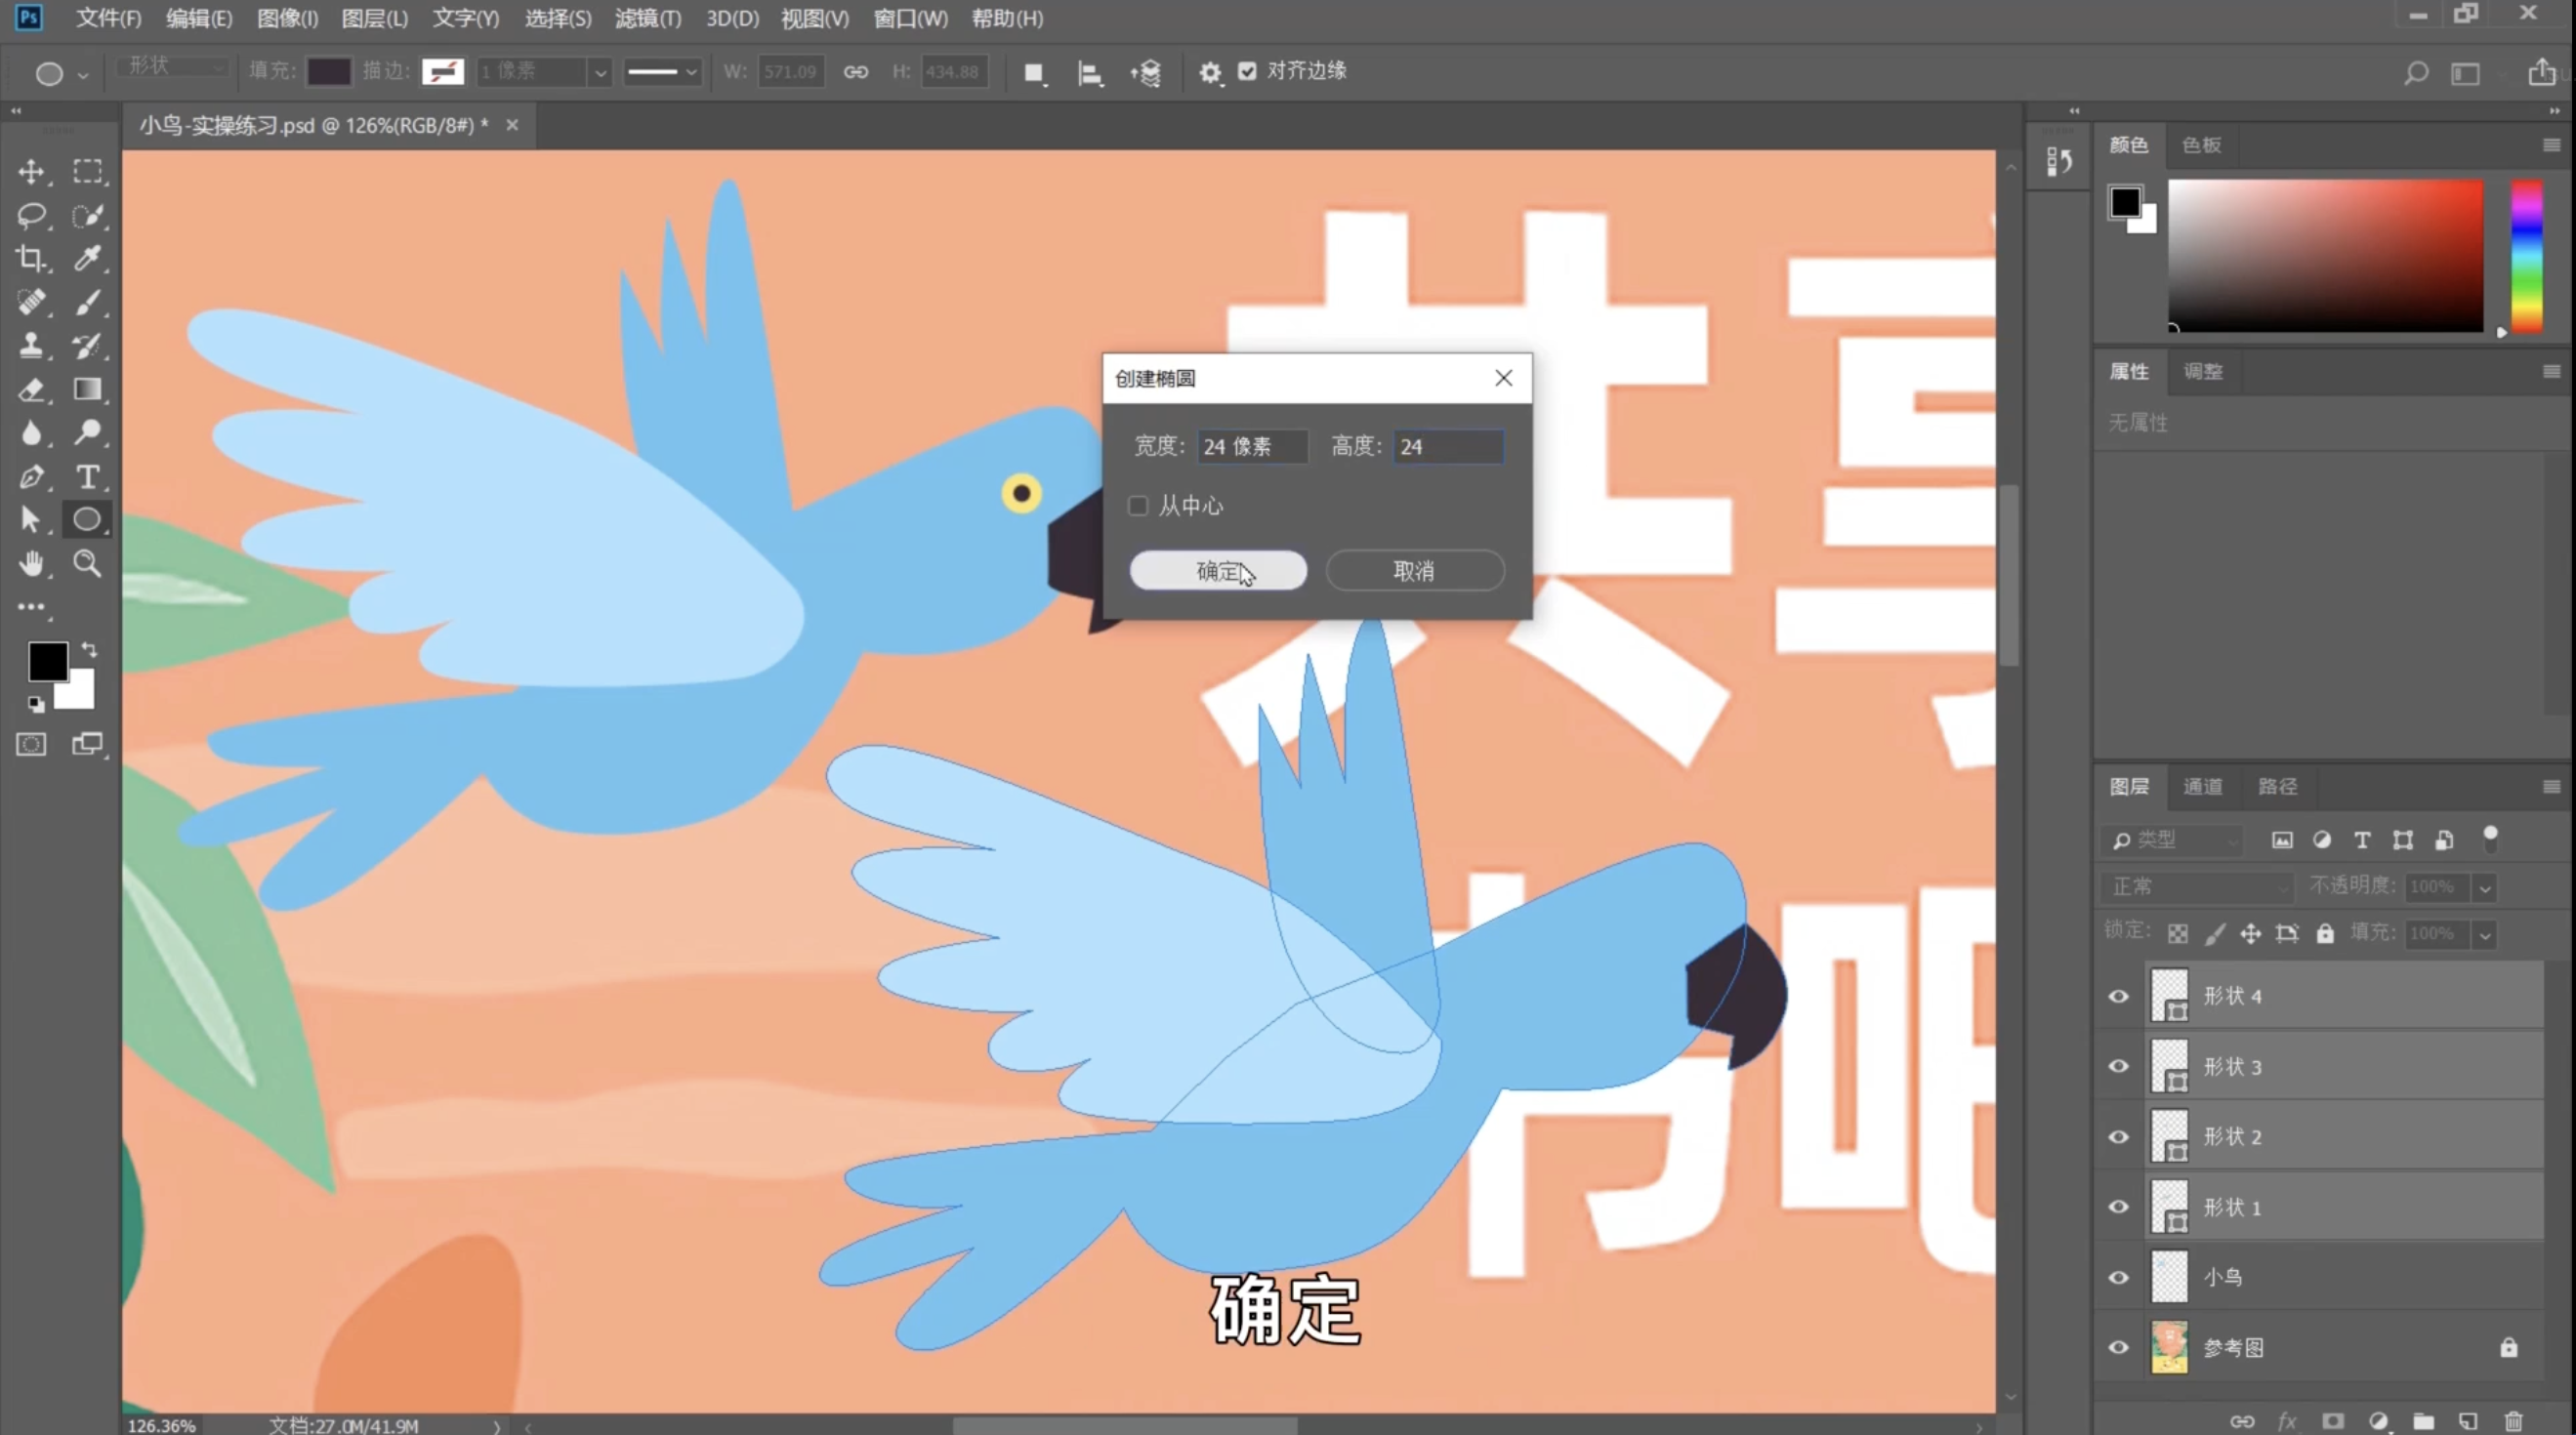This screenshot has width=2576, height=1435.
Task: Open the stroke width dropdown
Action: point(600,72)
